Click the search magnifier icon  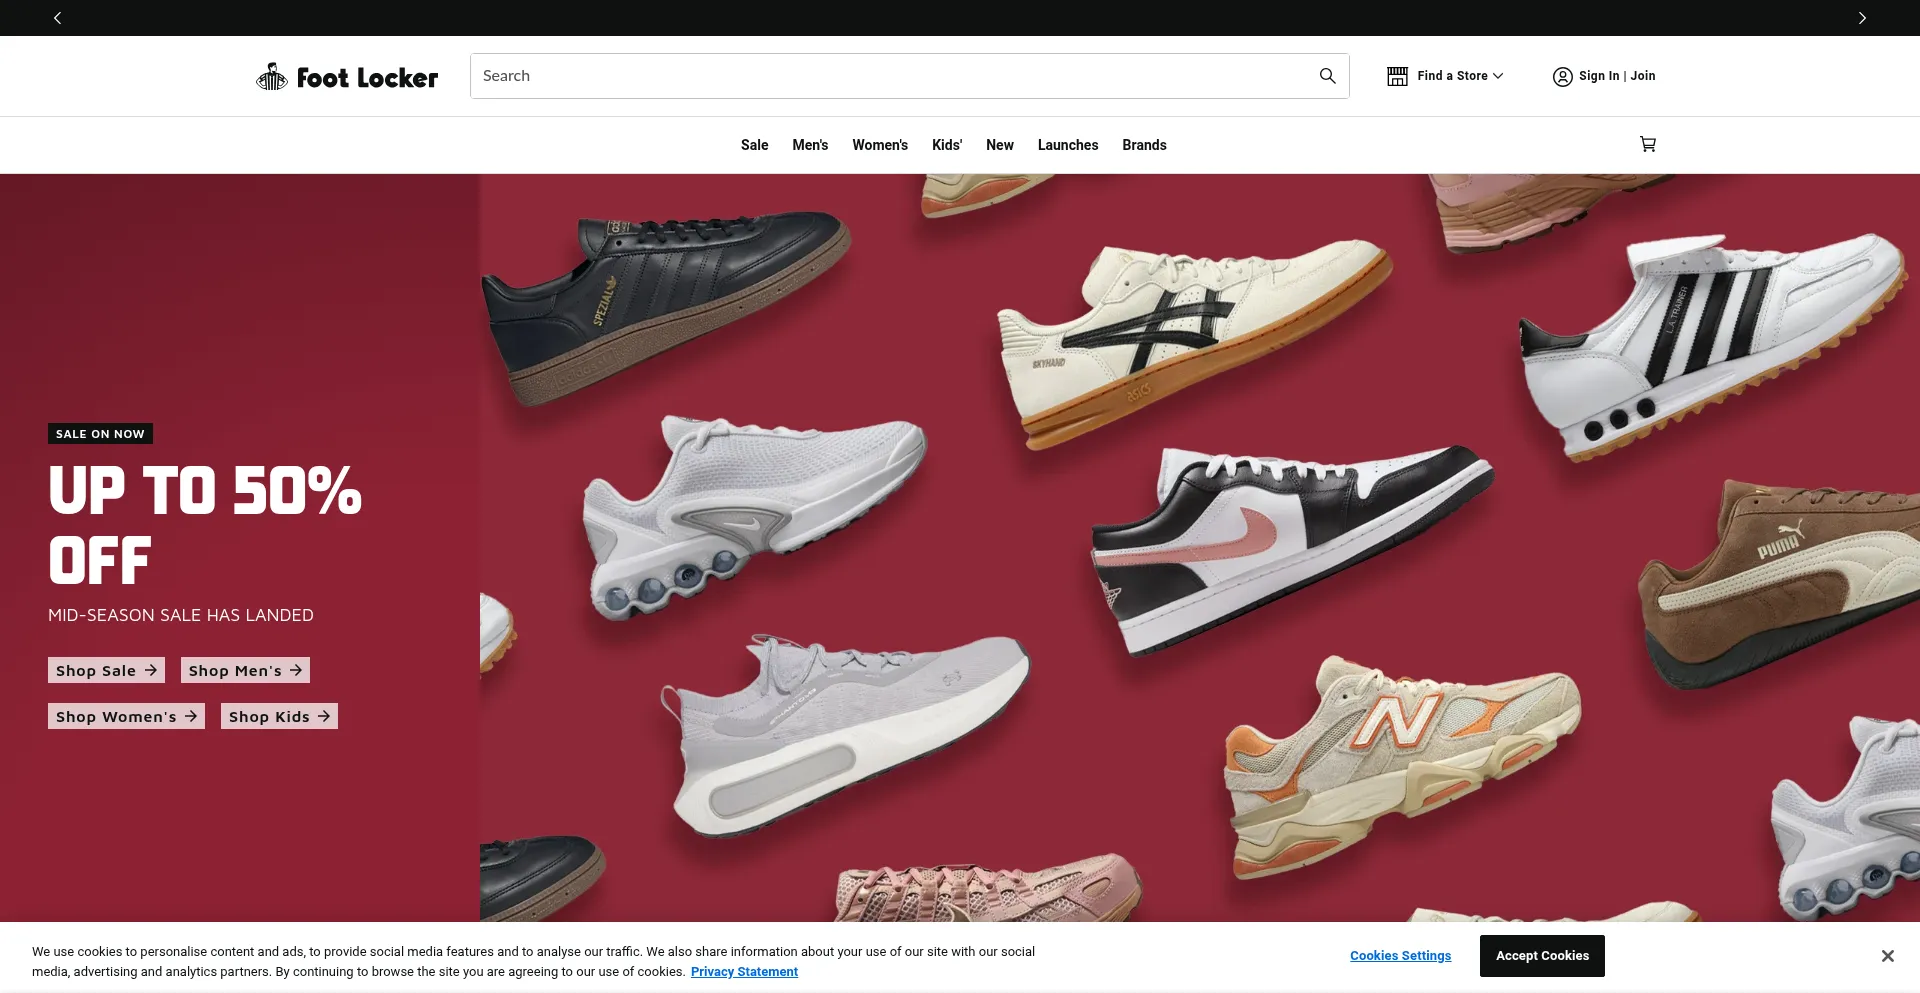(x=1327, y=76)
